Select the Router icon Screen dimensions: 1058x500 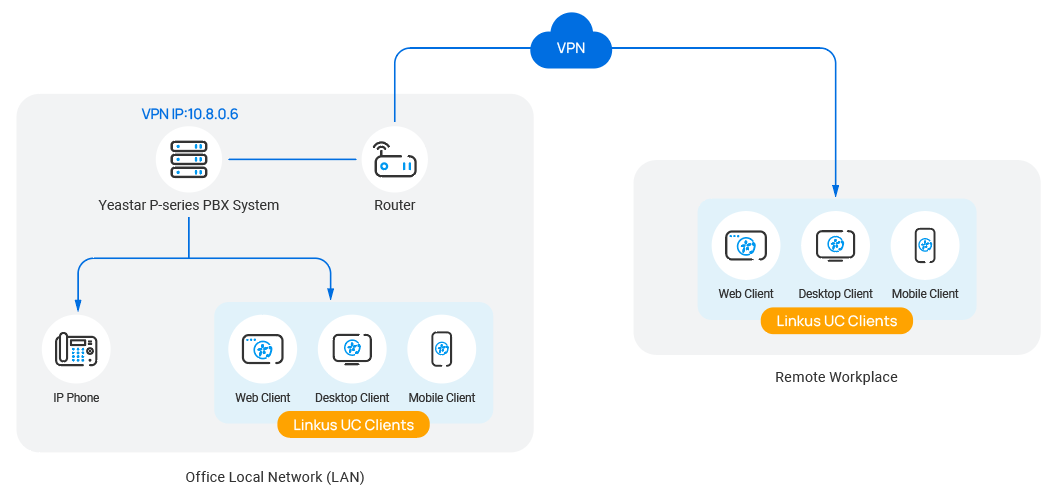coord(394,159)
